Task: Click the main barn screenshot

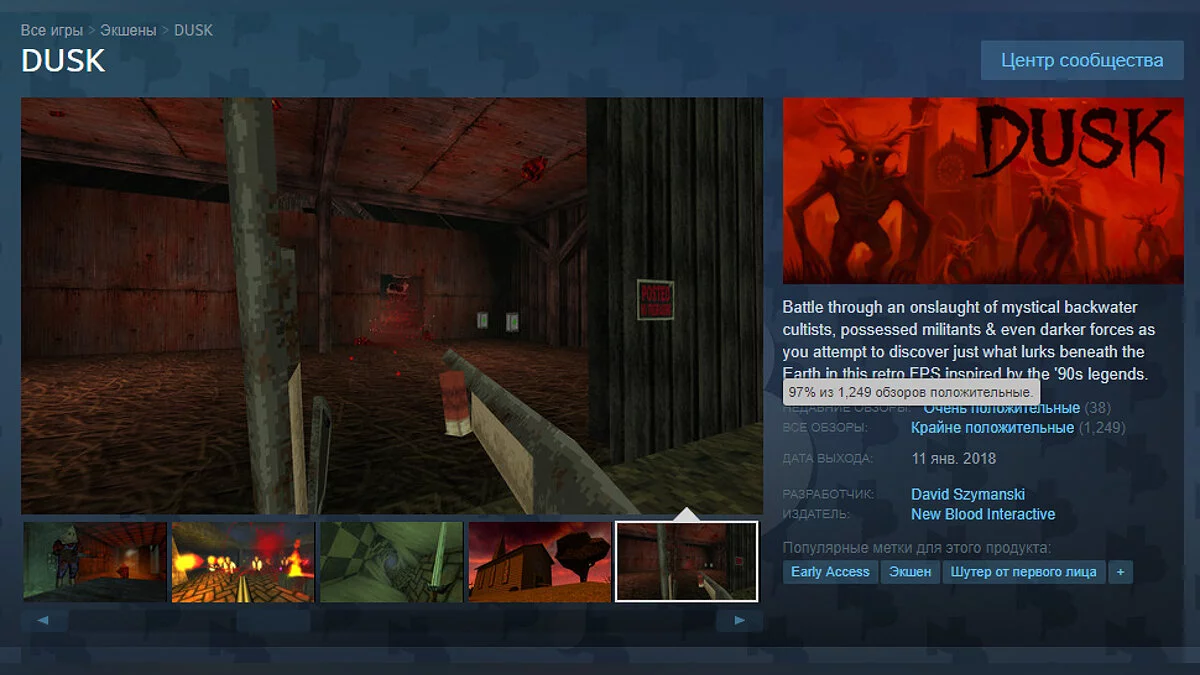Action: [x=391, y=306]
